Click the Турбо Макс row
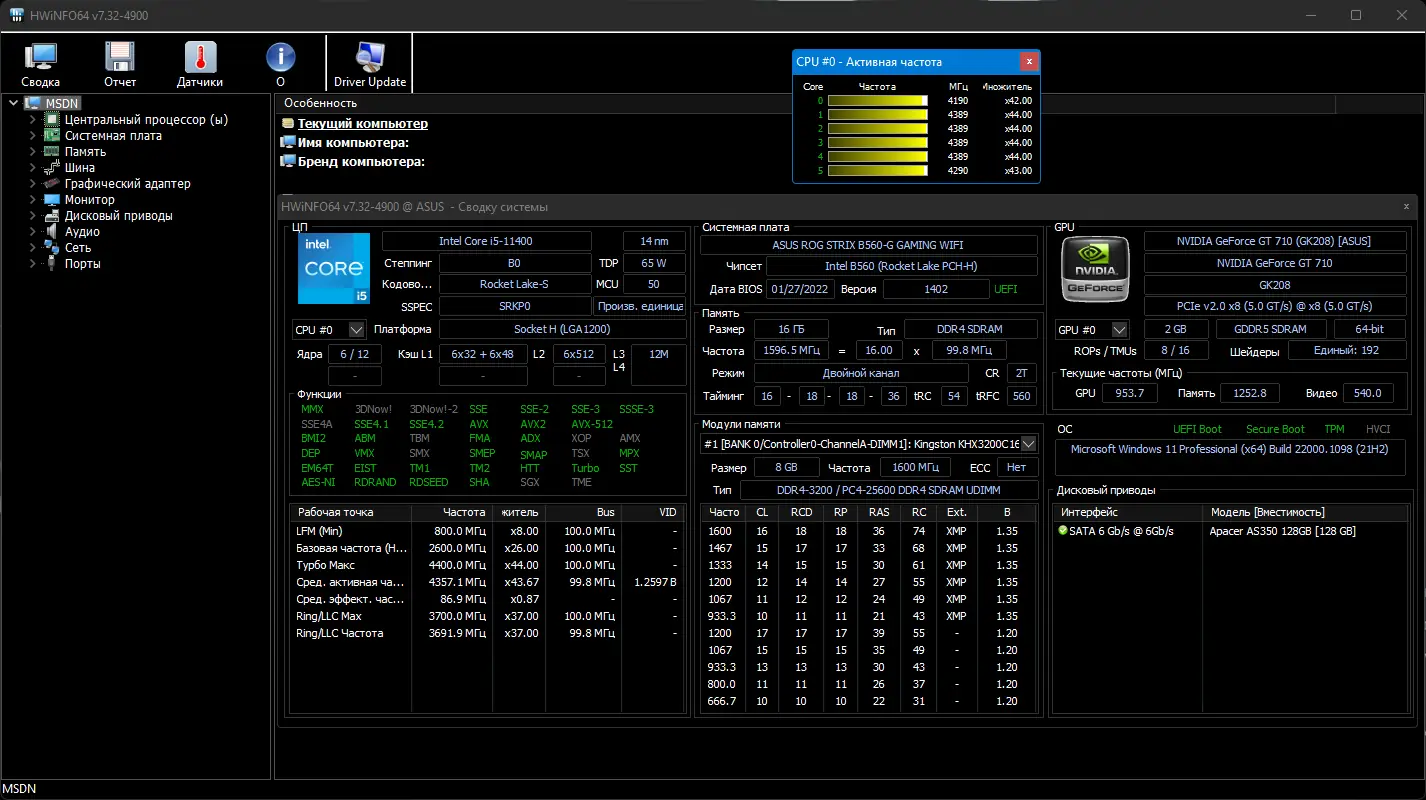 (x=487, y=565)
